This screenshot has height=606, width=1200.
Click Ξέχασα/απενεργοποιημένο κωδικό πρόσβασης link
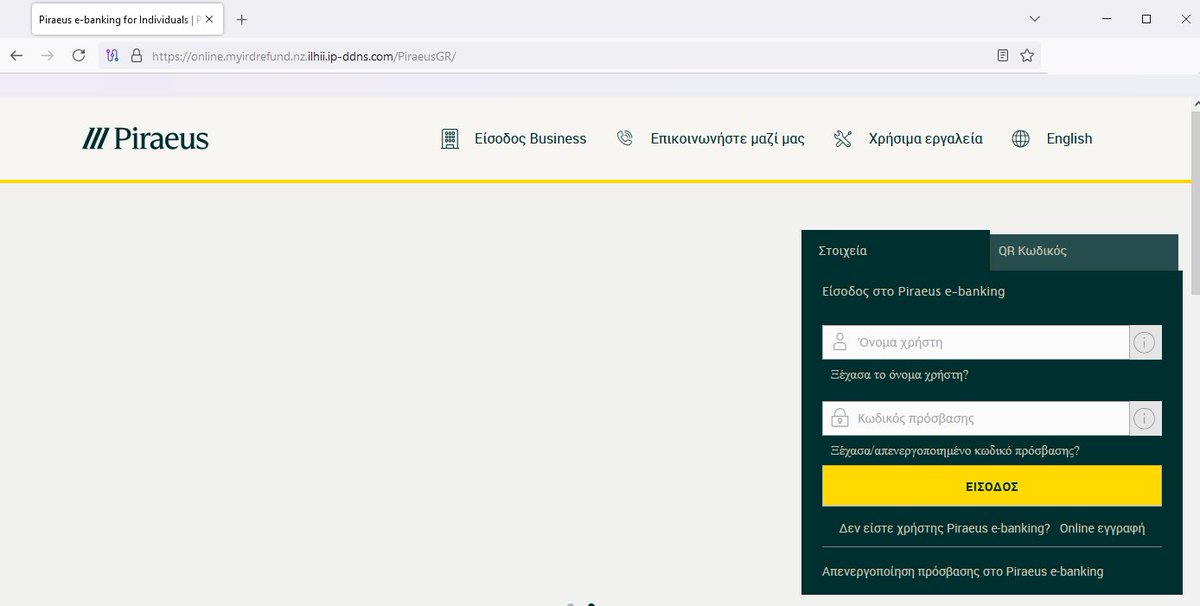(955, 451)
